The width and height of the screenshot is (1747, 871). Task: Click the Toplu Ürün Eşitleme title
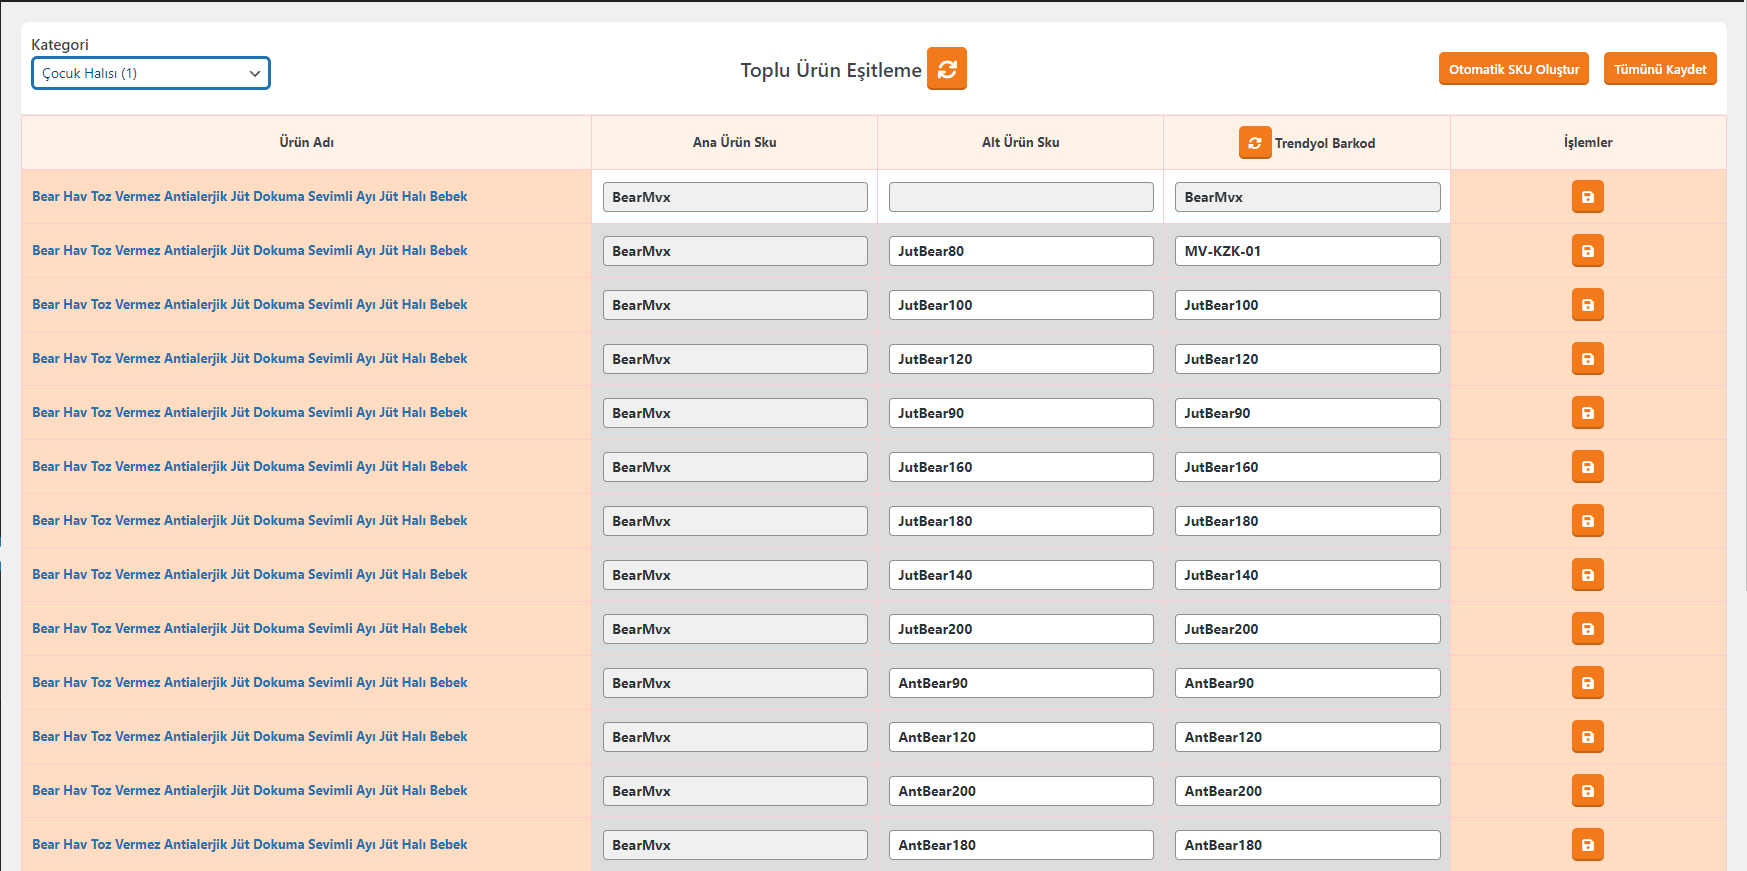pos(831,70)
